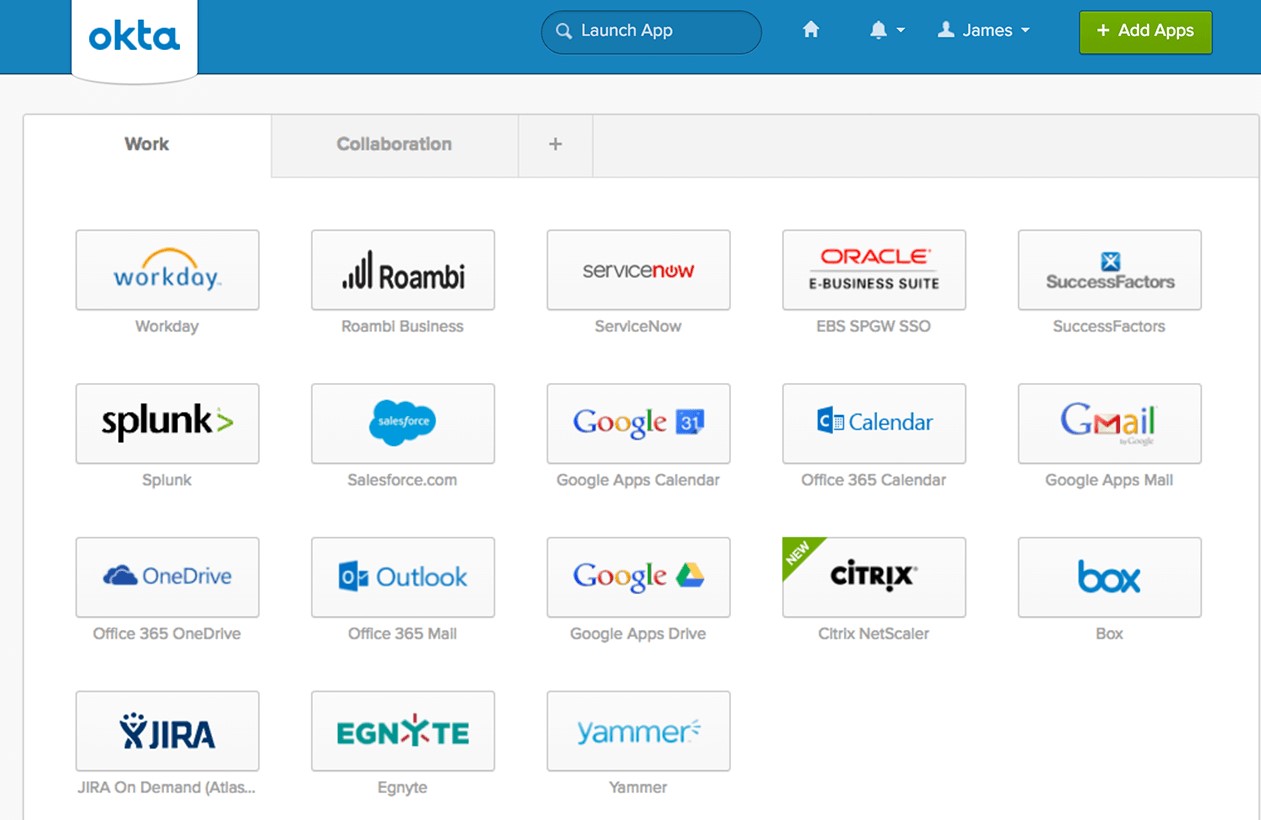The height and width of the screenshot is (820, 1261).
Task: Click the green Add Apps button
Action: click(x=1145, y=31)
